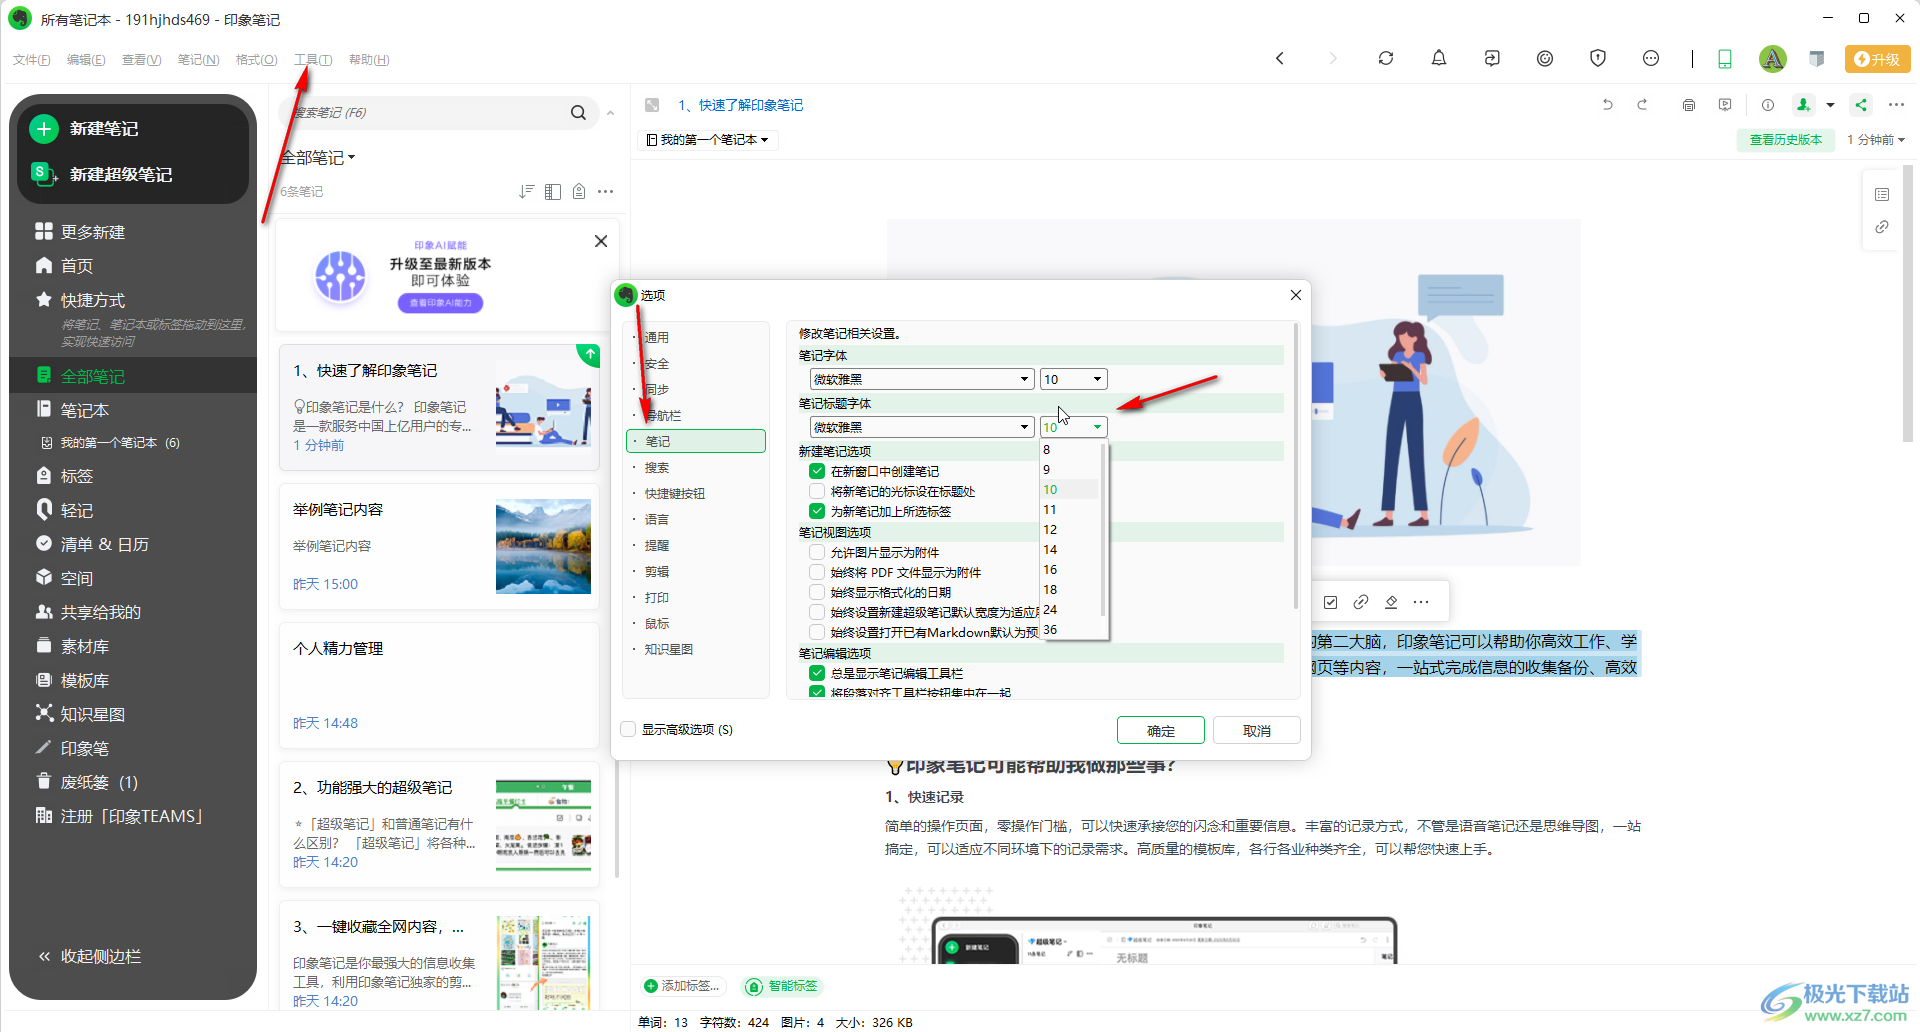Screen dimensions: 1920x1032
Task: Click the green share icon
Action: [1861, 105]
